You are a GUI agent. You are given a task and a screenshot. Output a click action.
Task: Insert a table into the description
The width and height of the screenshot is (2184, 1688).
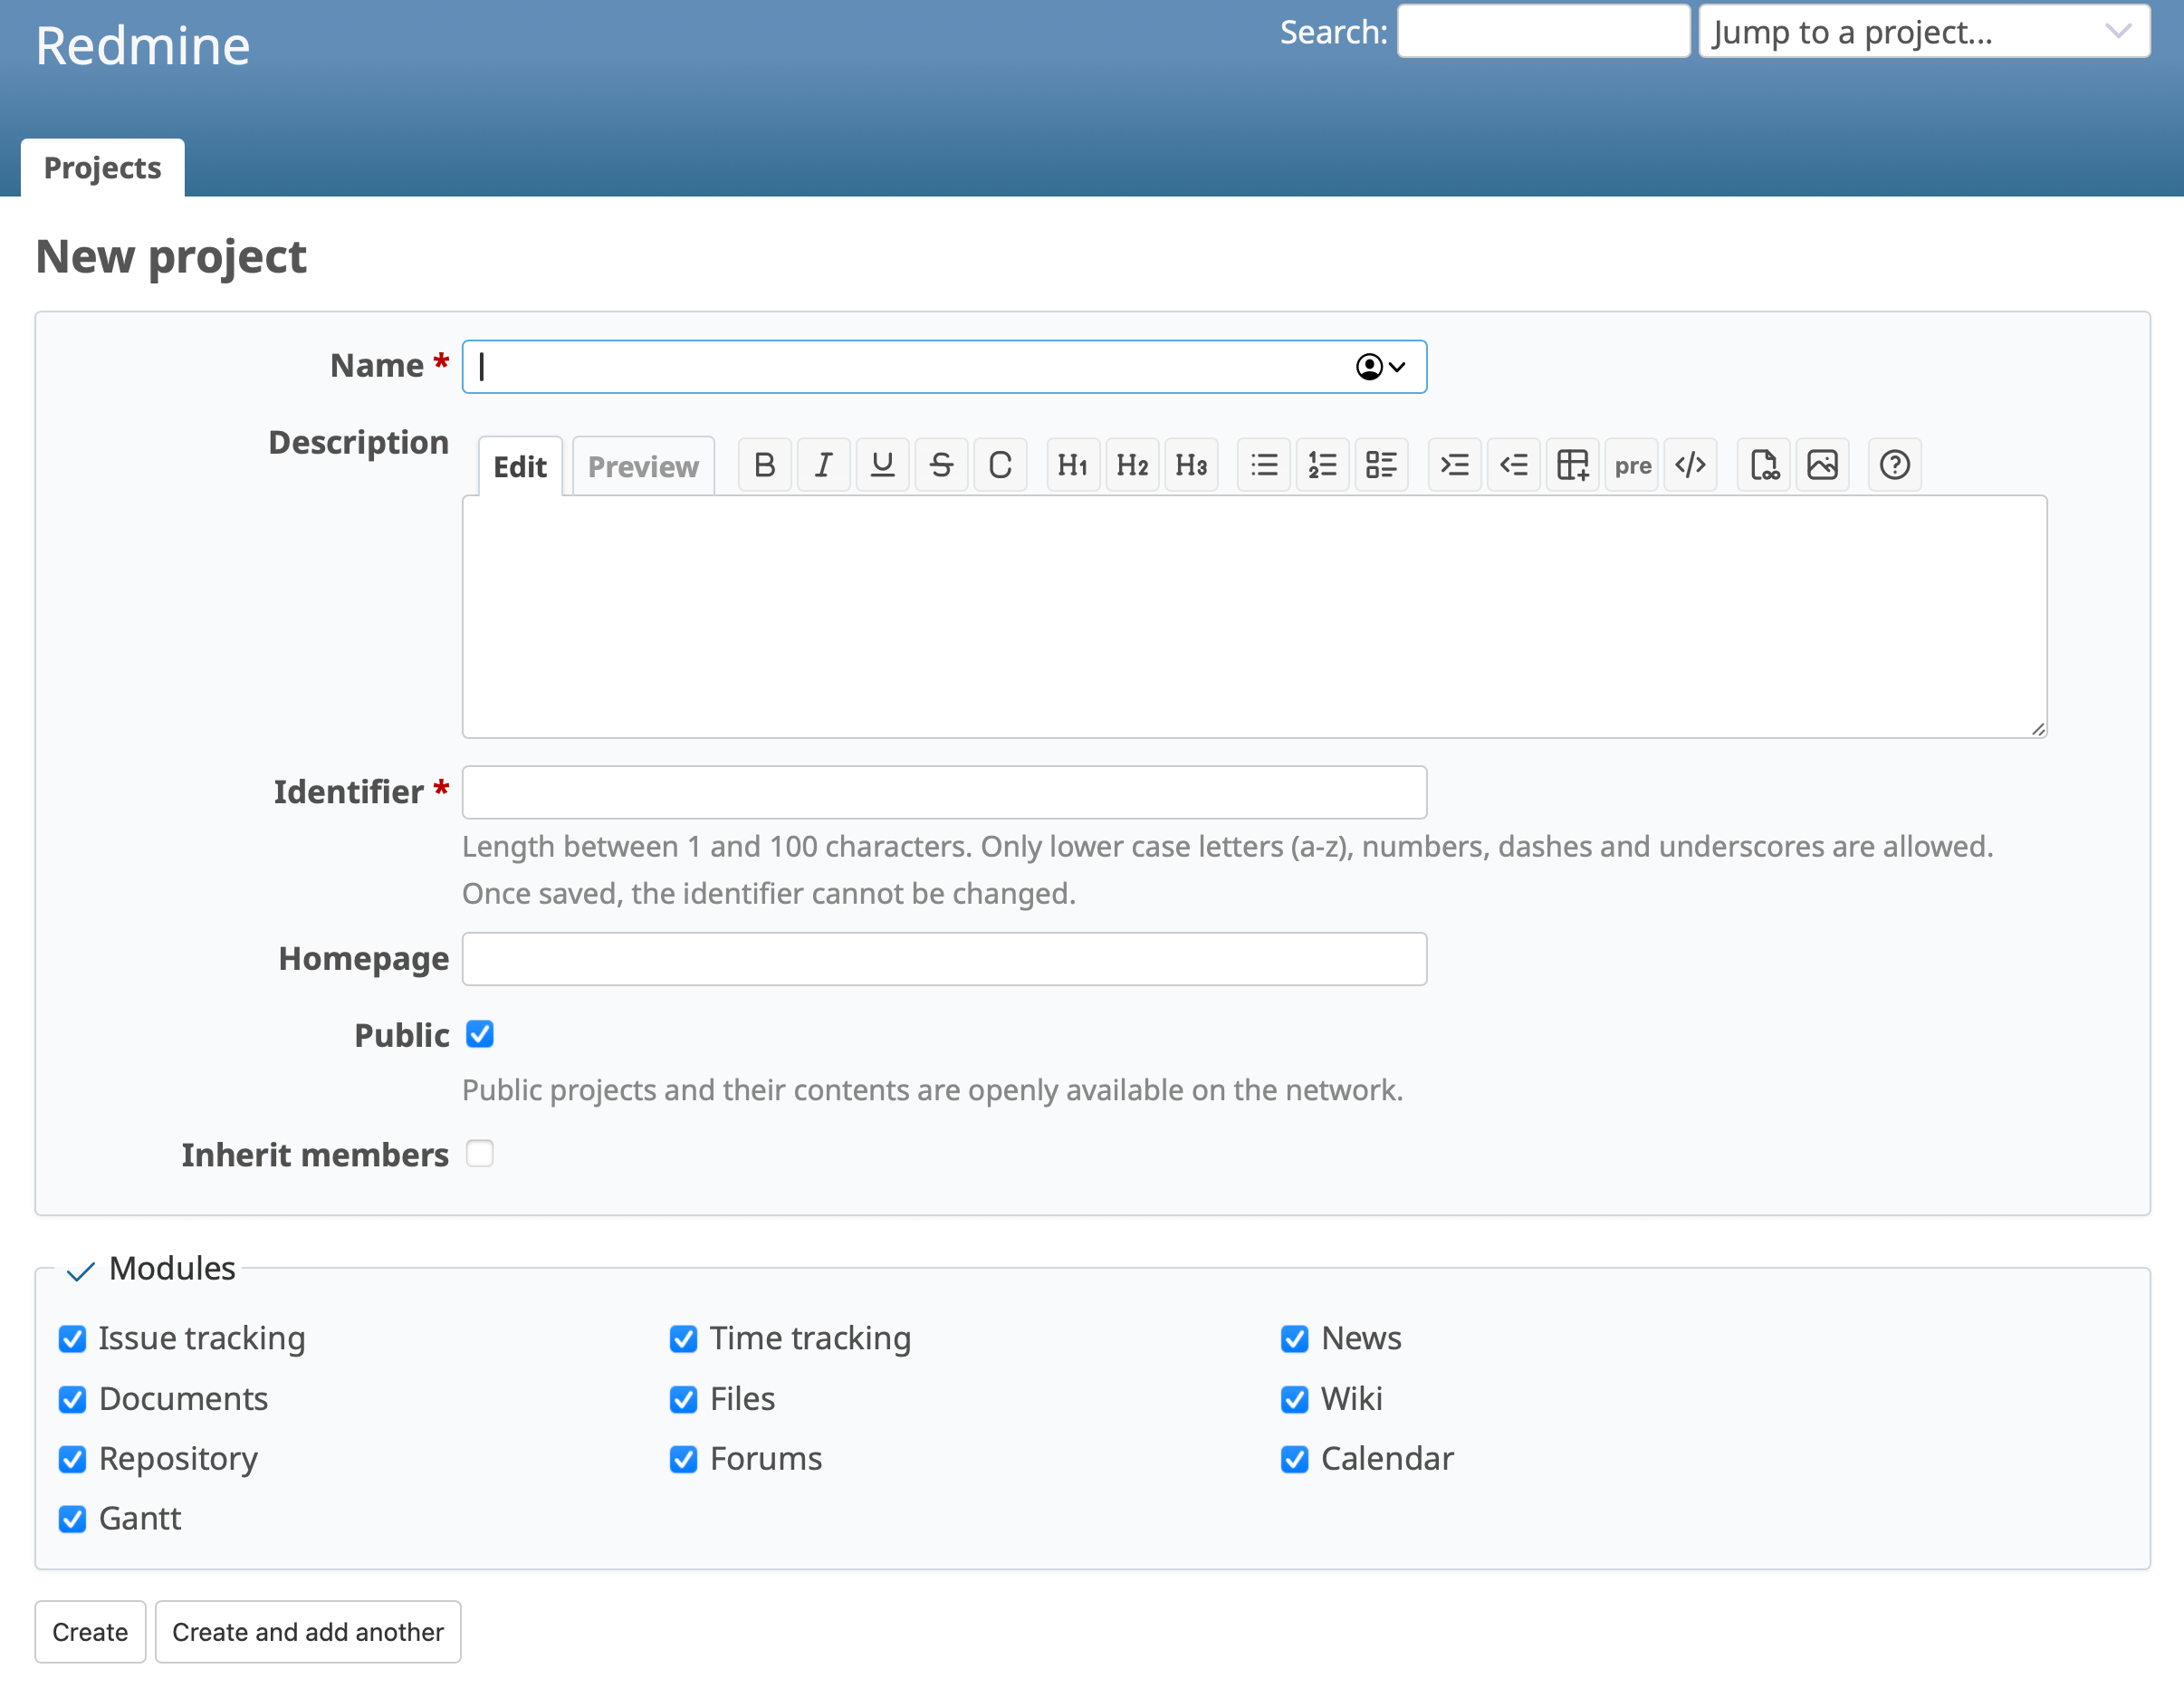click(x=1572, y=464)
